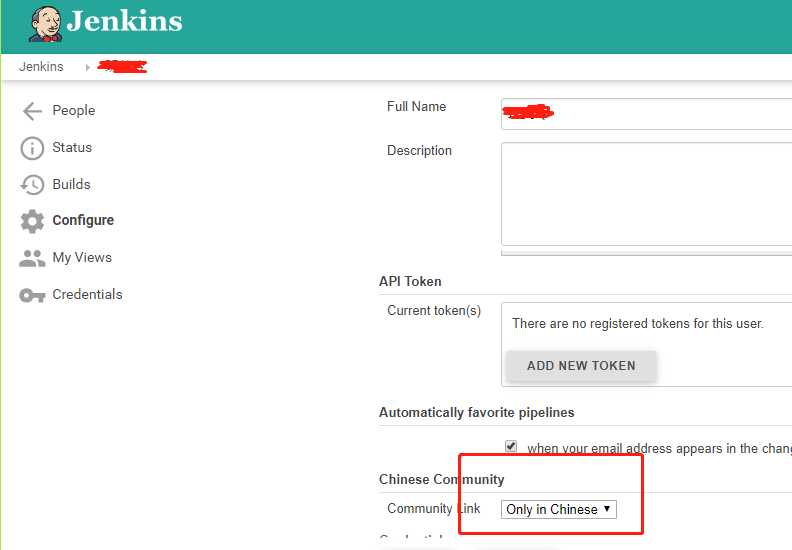Click ADD NEW TOKEN button
This screenshot has width=792, height=550.
(581, 366)
